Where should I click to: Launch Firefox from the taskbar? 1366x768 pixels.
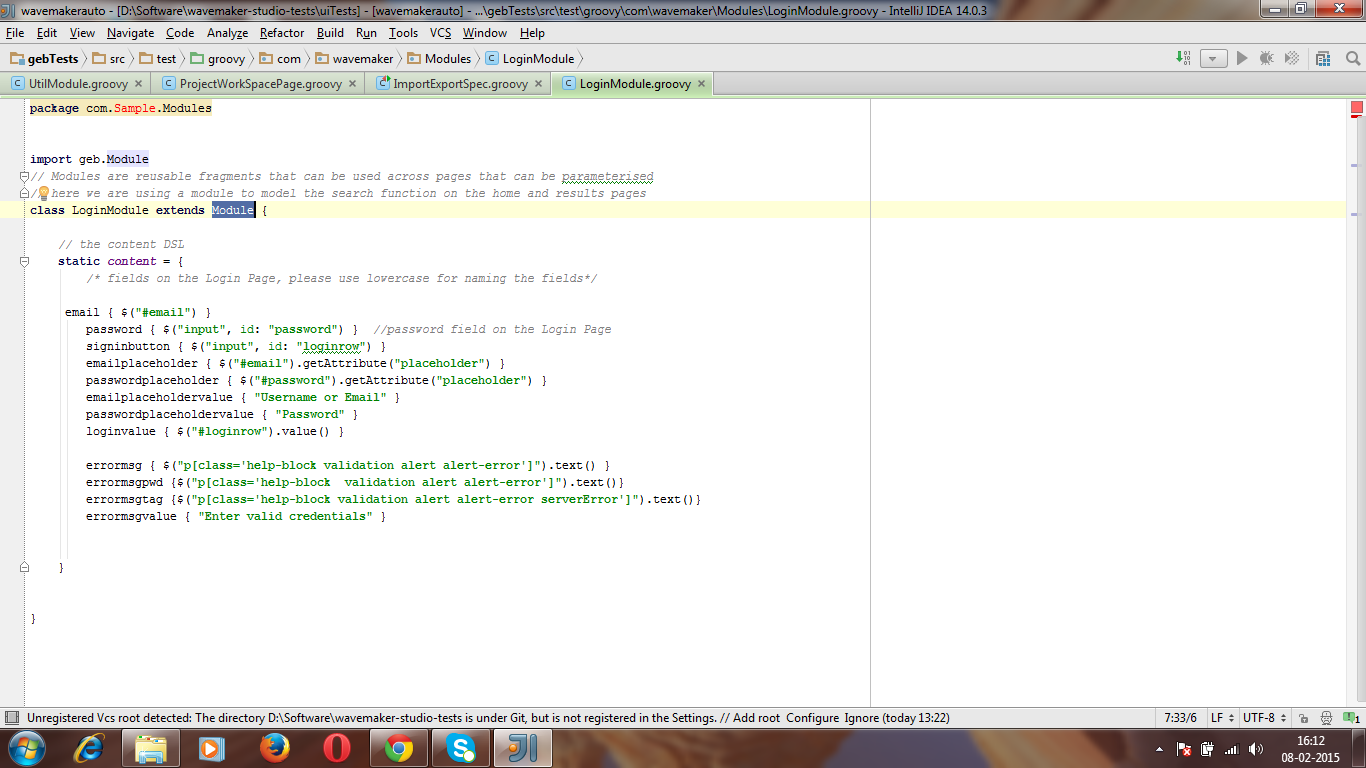click(x=274, y=748)
